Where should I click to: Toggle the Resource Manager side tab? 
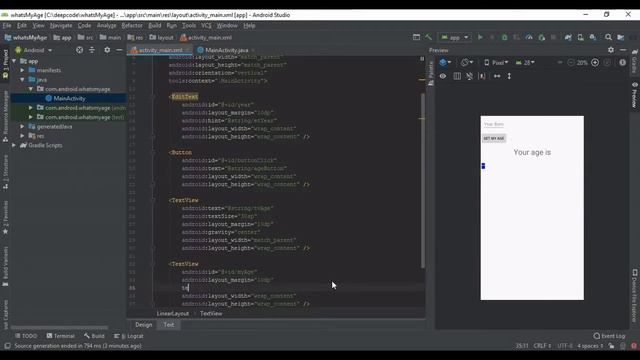point(5,116)
